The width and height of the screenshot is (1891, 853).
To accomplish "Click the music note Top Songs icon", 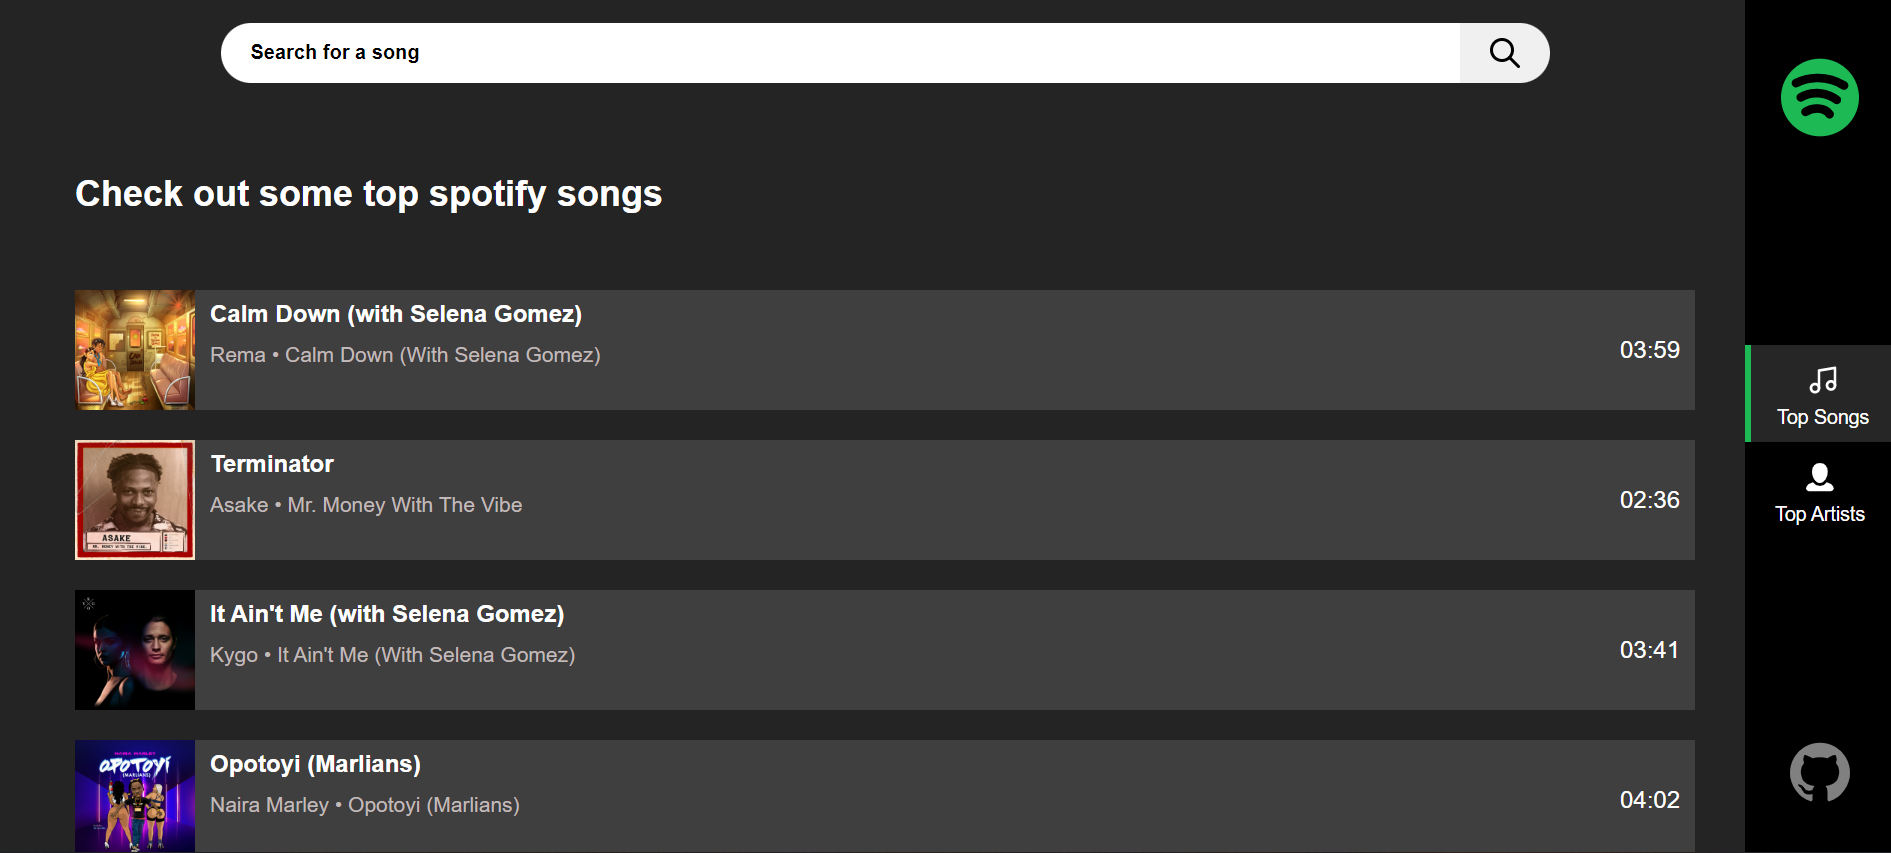I will point(1822,380).
